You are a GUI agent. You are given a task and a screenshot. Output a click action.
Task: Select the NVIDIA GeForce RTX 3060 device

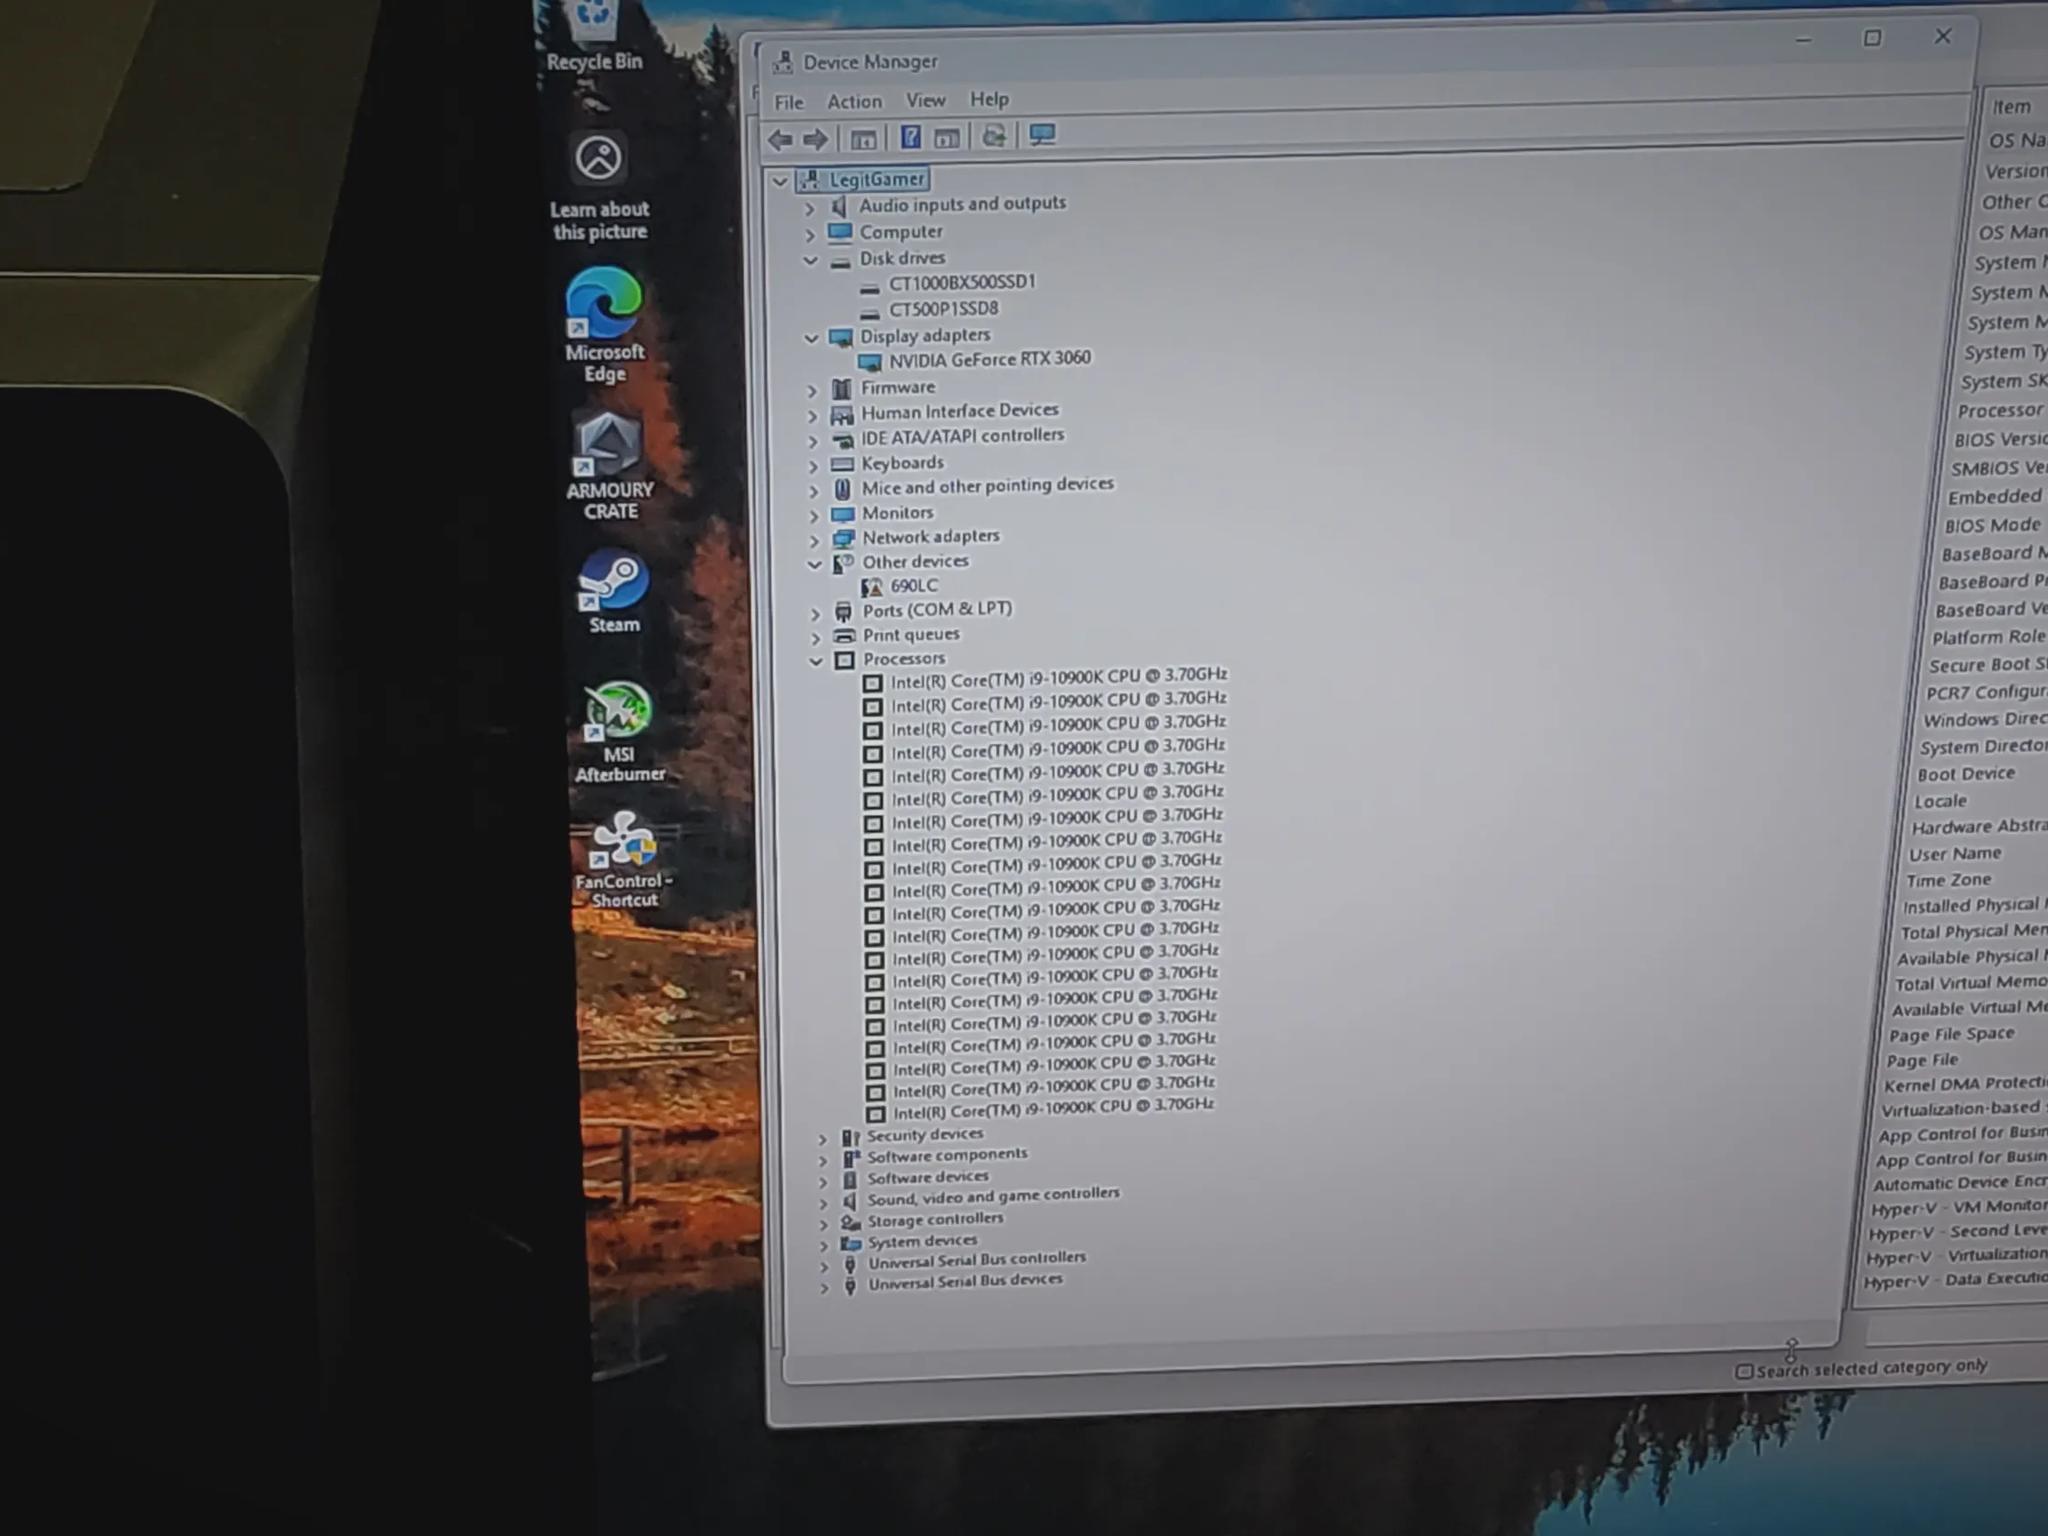click(989, 359)
